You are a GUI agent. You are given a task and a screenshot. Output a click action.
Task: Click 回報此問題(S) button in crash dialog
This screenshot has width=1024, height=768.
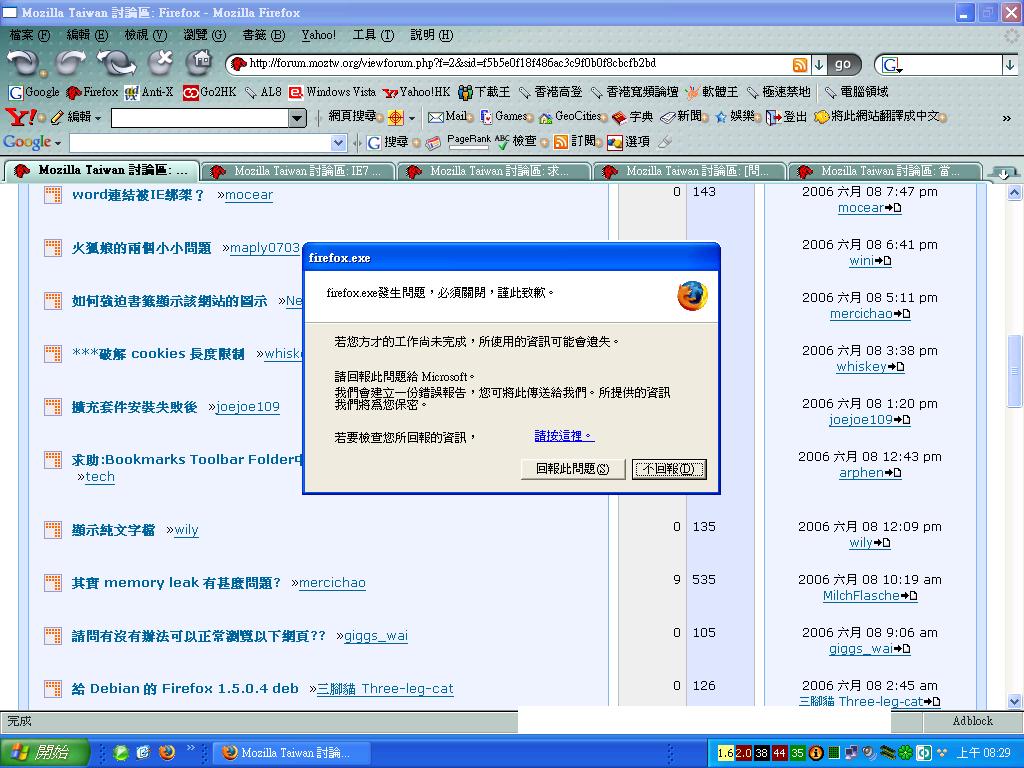pos(573,469)
